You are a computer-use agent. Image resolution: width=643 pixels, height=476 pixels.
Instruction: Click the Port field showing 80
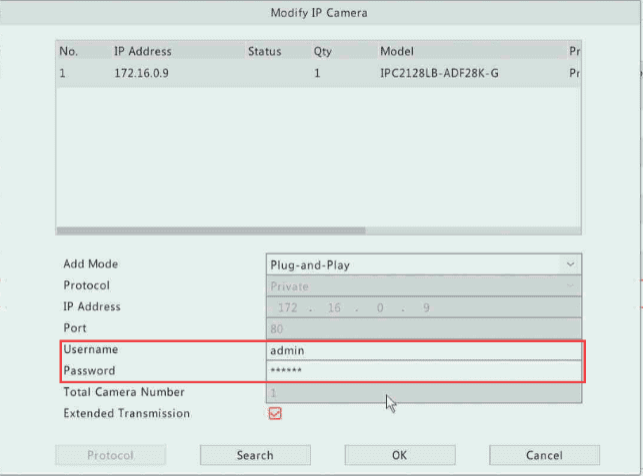point(422,328)
